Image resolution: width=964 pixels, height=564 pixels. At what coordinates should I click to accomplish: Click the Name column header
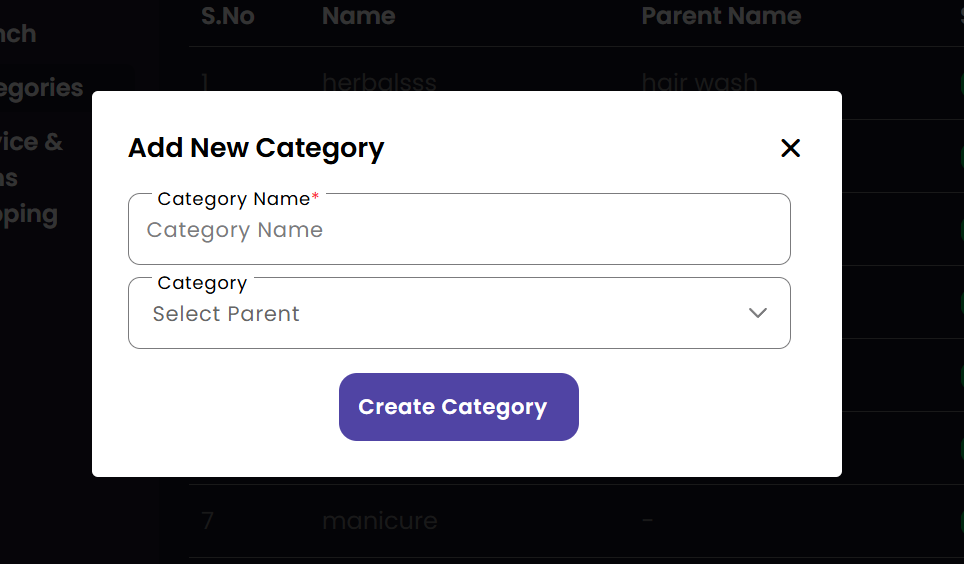click(x=358, y=16)
